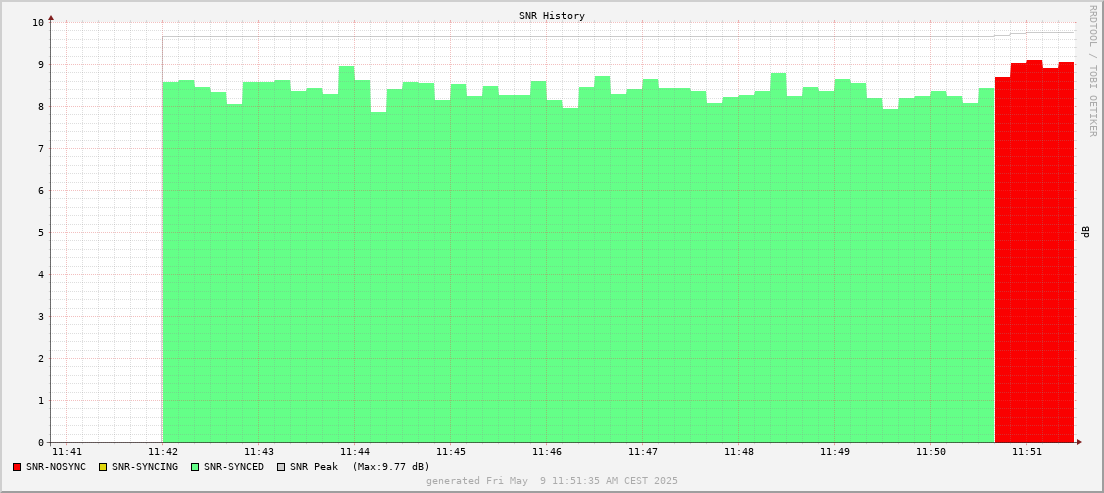Click the y-axis value 10
Screen dimensions: 1104x493
tap(38, 23)
